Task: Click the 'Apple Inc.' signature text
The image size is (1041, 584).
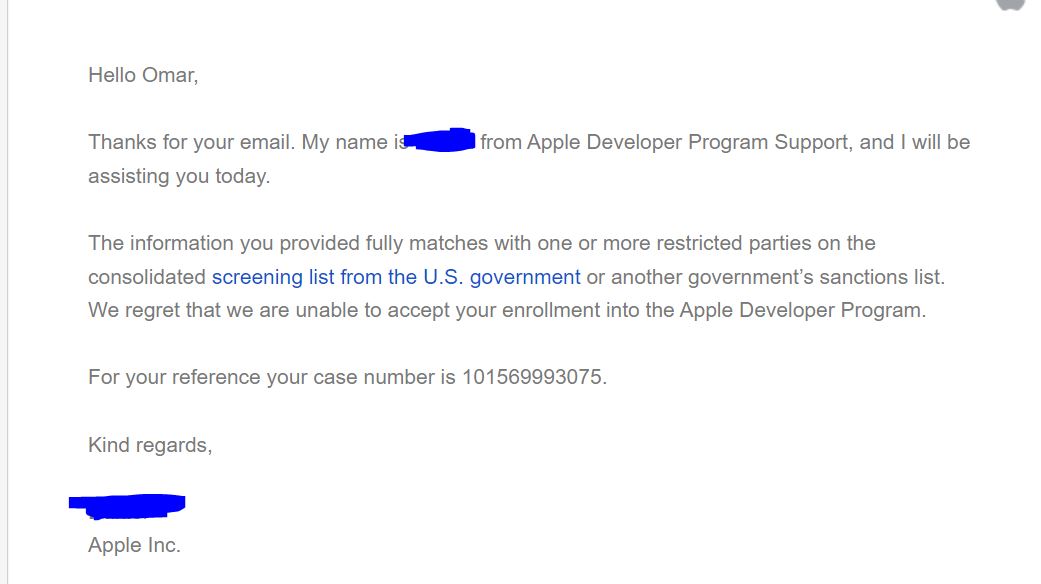Action: coord(134,545)
